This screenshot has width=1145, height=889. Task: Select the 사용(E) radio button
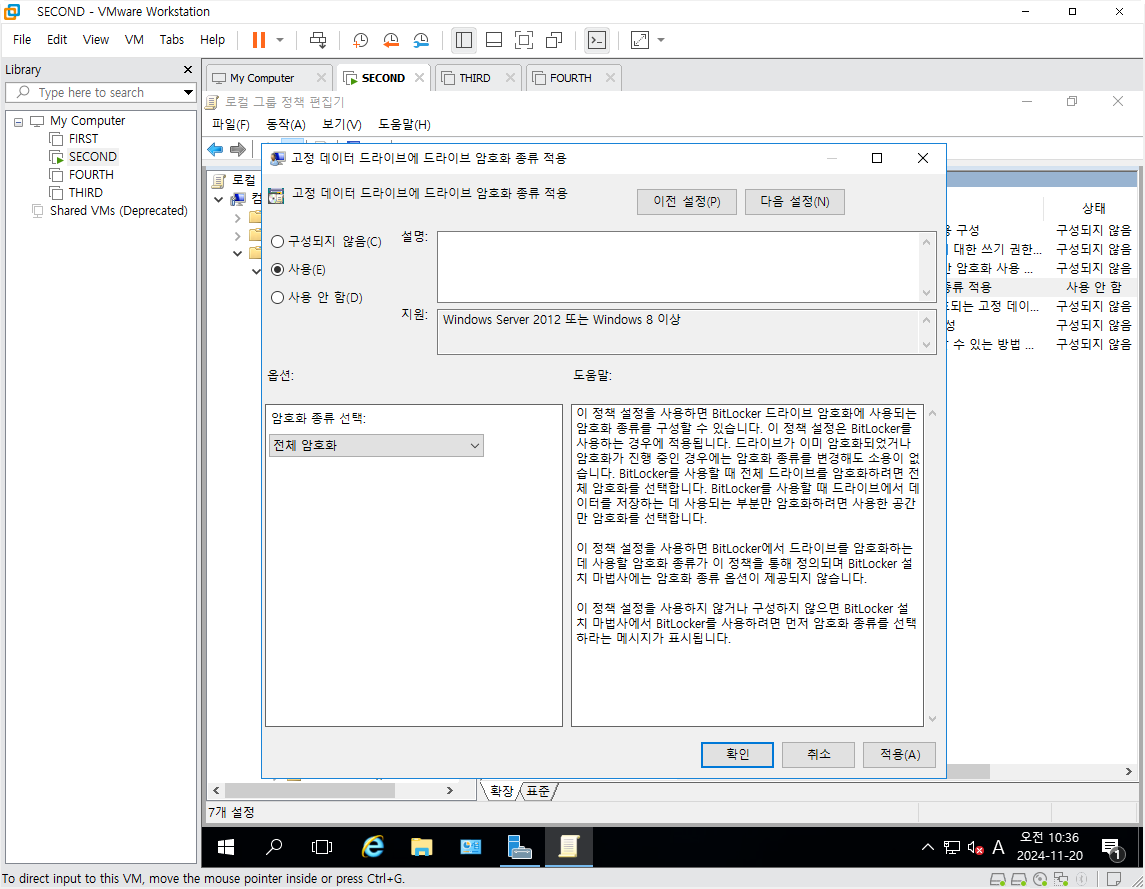[x=277, y=270]
